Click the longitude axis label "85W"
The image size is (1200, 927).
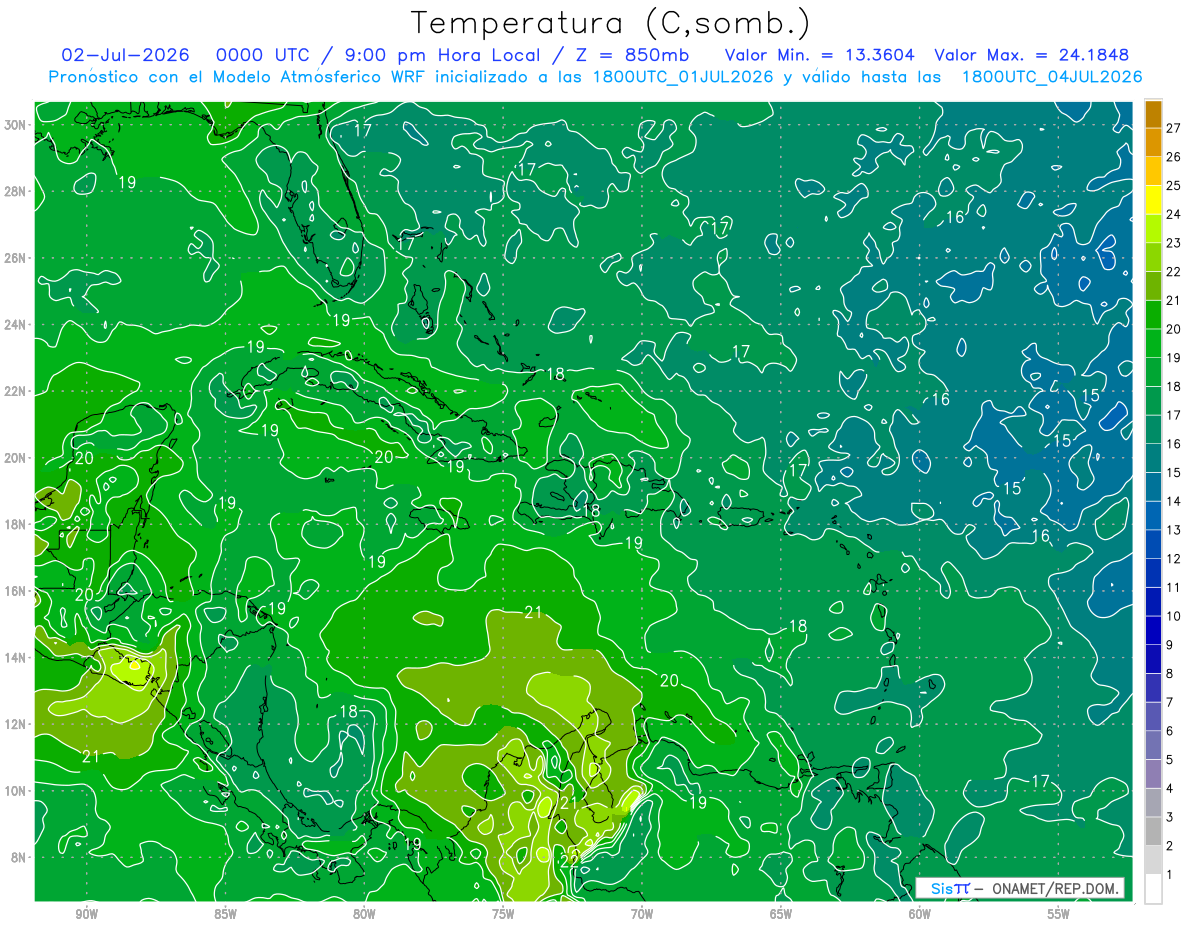[x=225, y=914]
